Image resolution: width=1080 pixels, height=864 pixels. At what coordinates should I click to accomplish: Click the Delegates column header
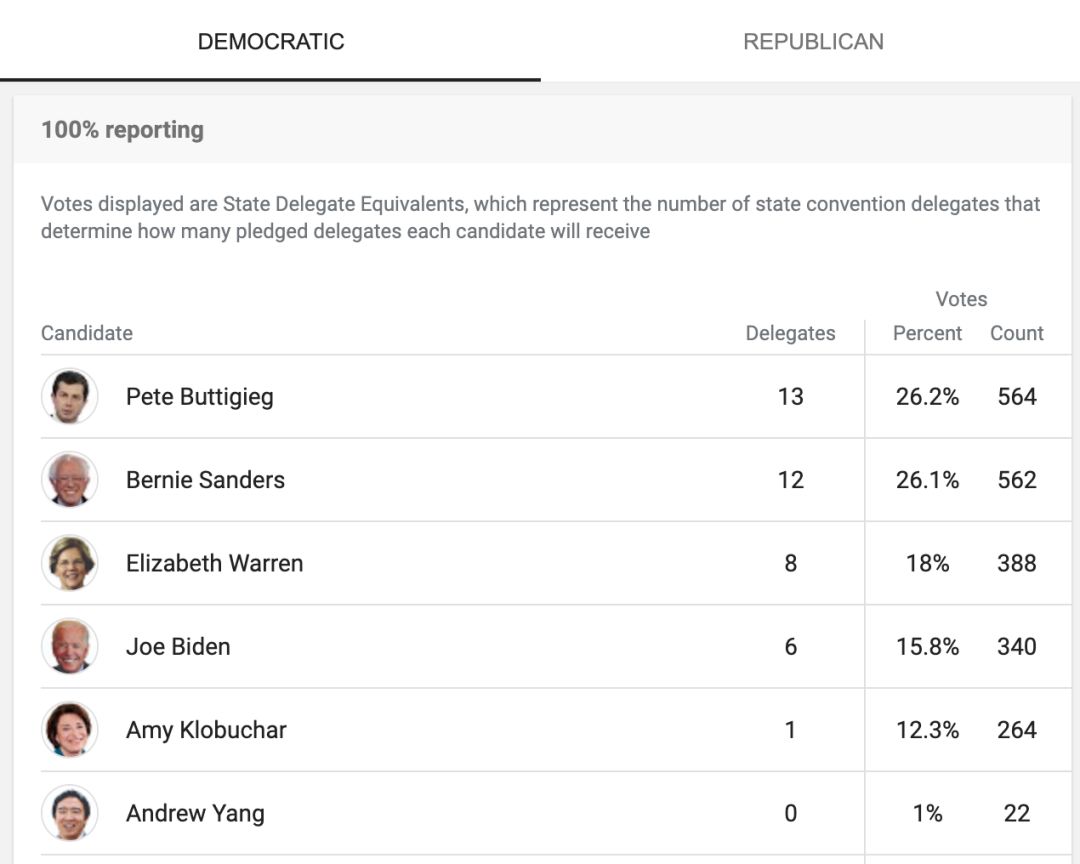pos(790,333)
